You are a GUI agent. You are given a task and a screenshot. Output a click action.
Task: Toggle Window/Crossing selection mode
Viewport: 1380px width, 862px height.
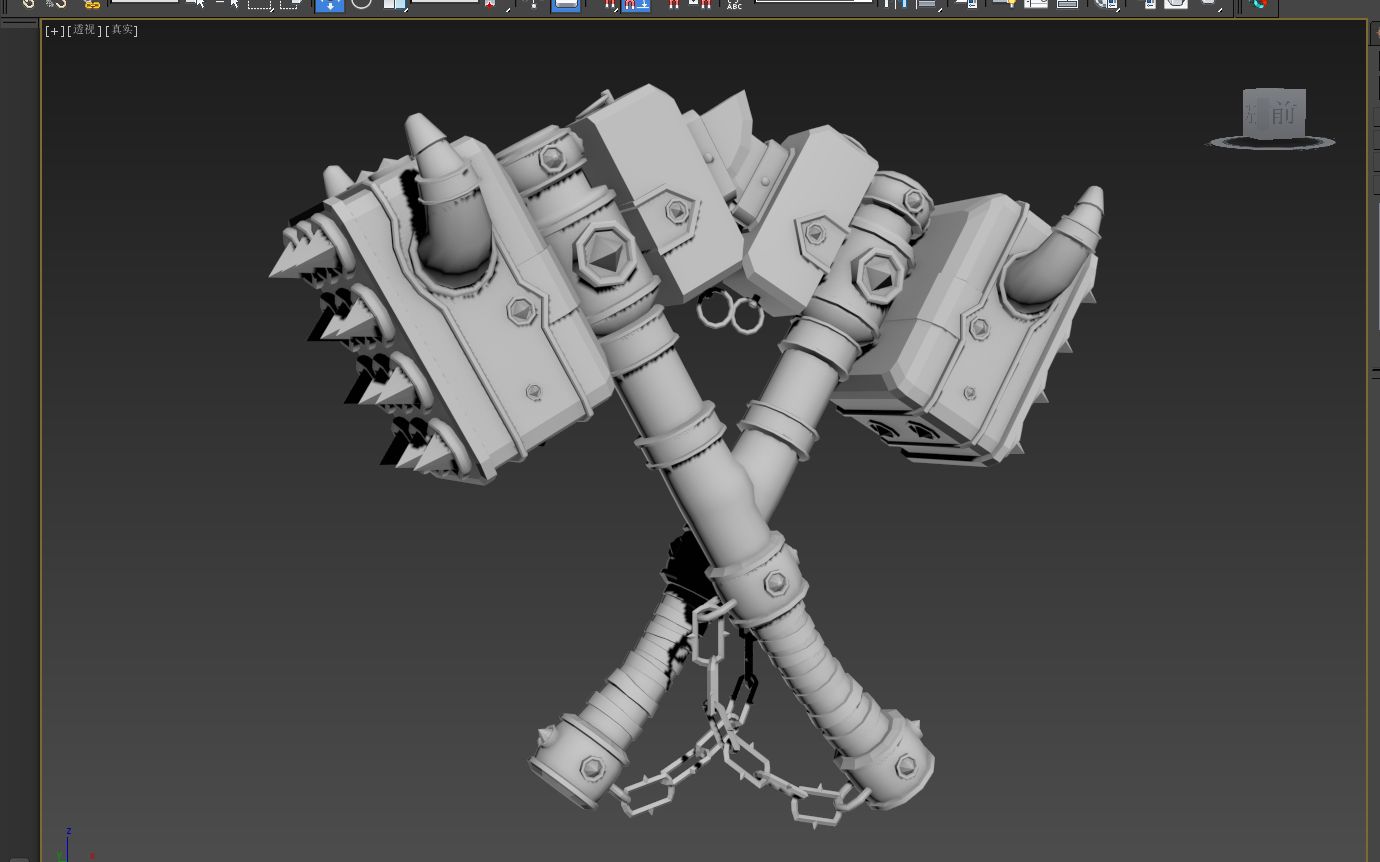291,4
